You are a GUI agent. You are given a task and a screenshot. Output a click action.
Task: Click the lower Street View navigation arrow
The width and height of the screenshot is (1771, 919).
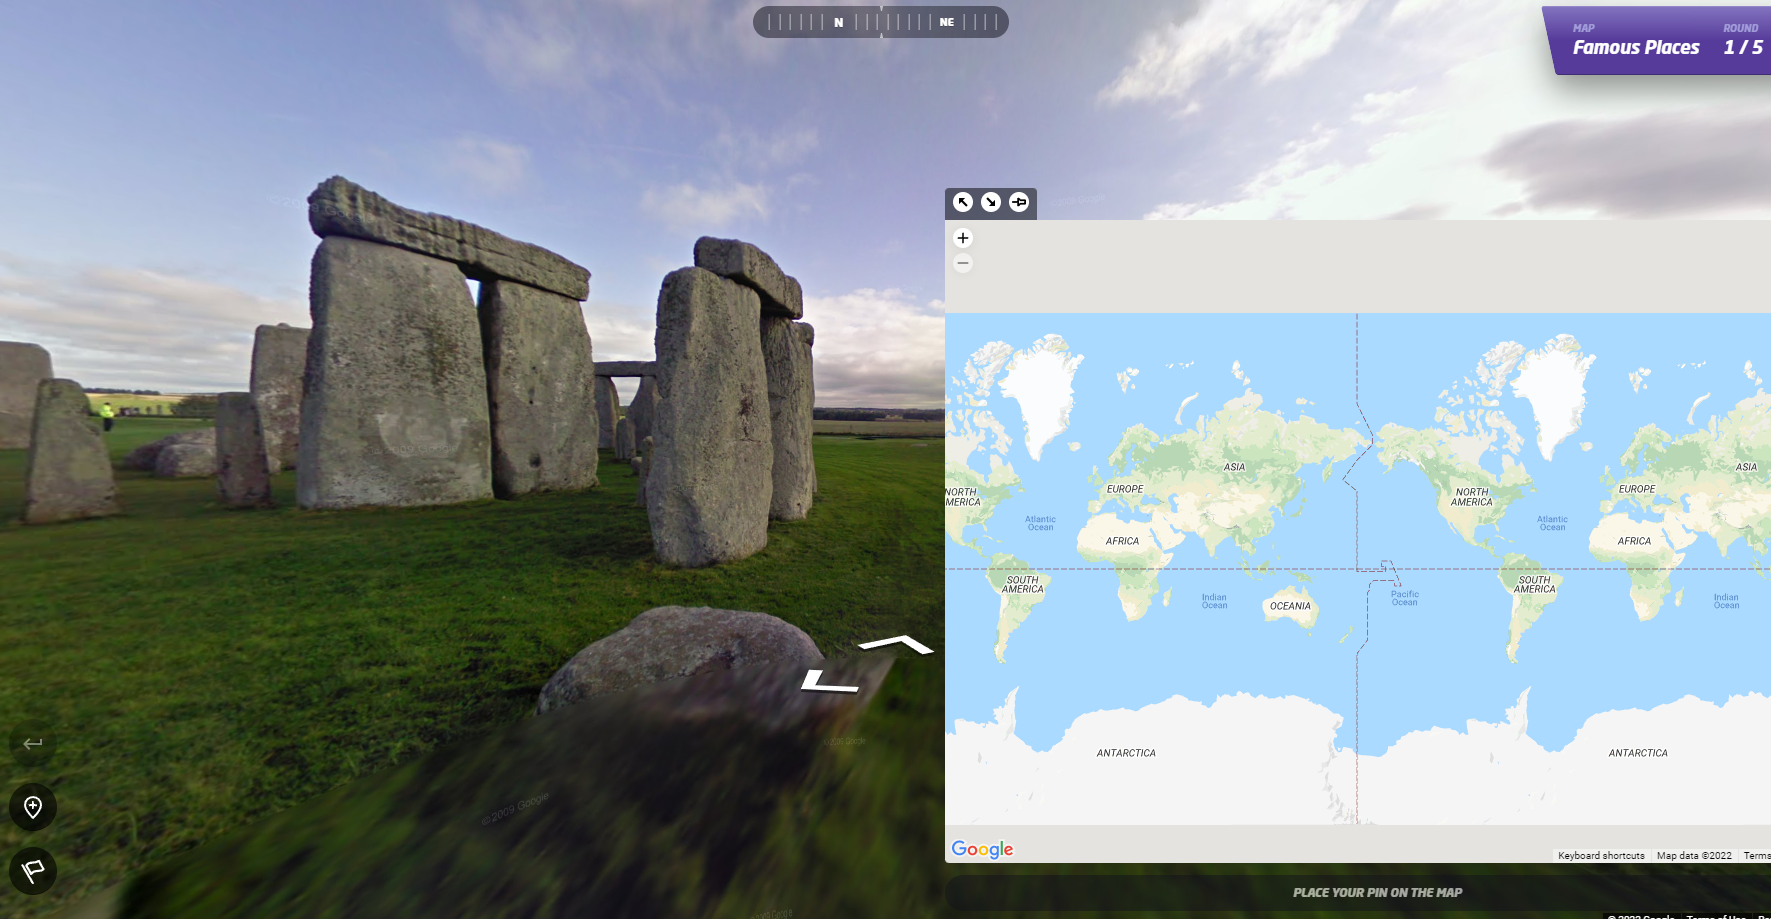[x=830, y=682]
